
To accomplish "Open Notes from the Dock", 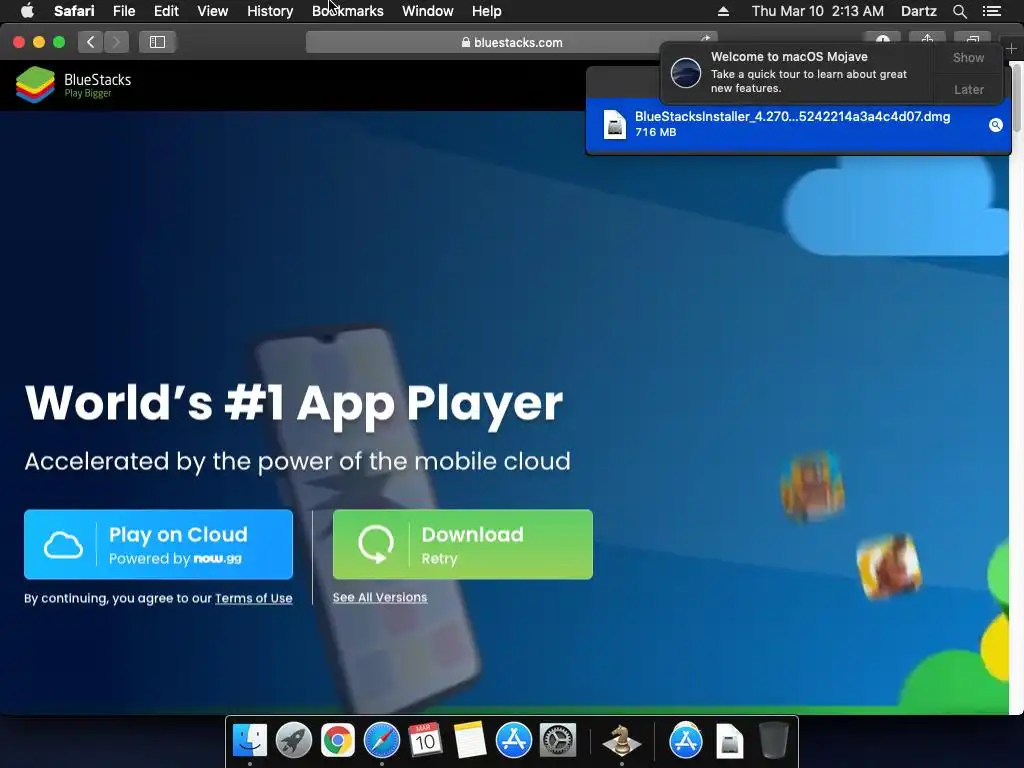I will 470,741.
